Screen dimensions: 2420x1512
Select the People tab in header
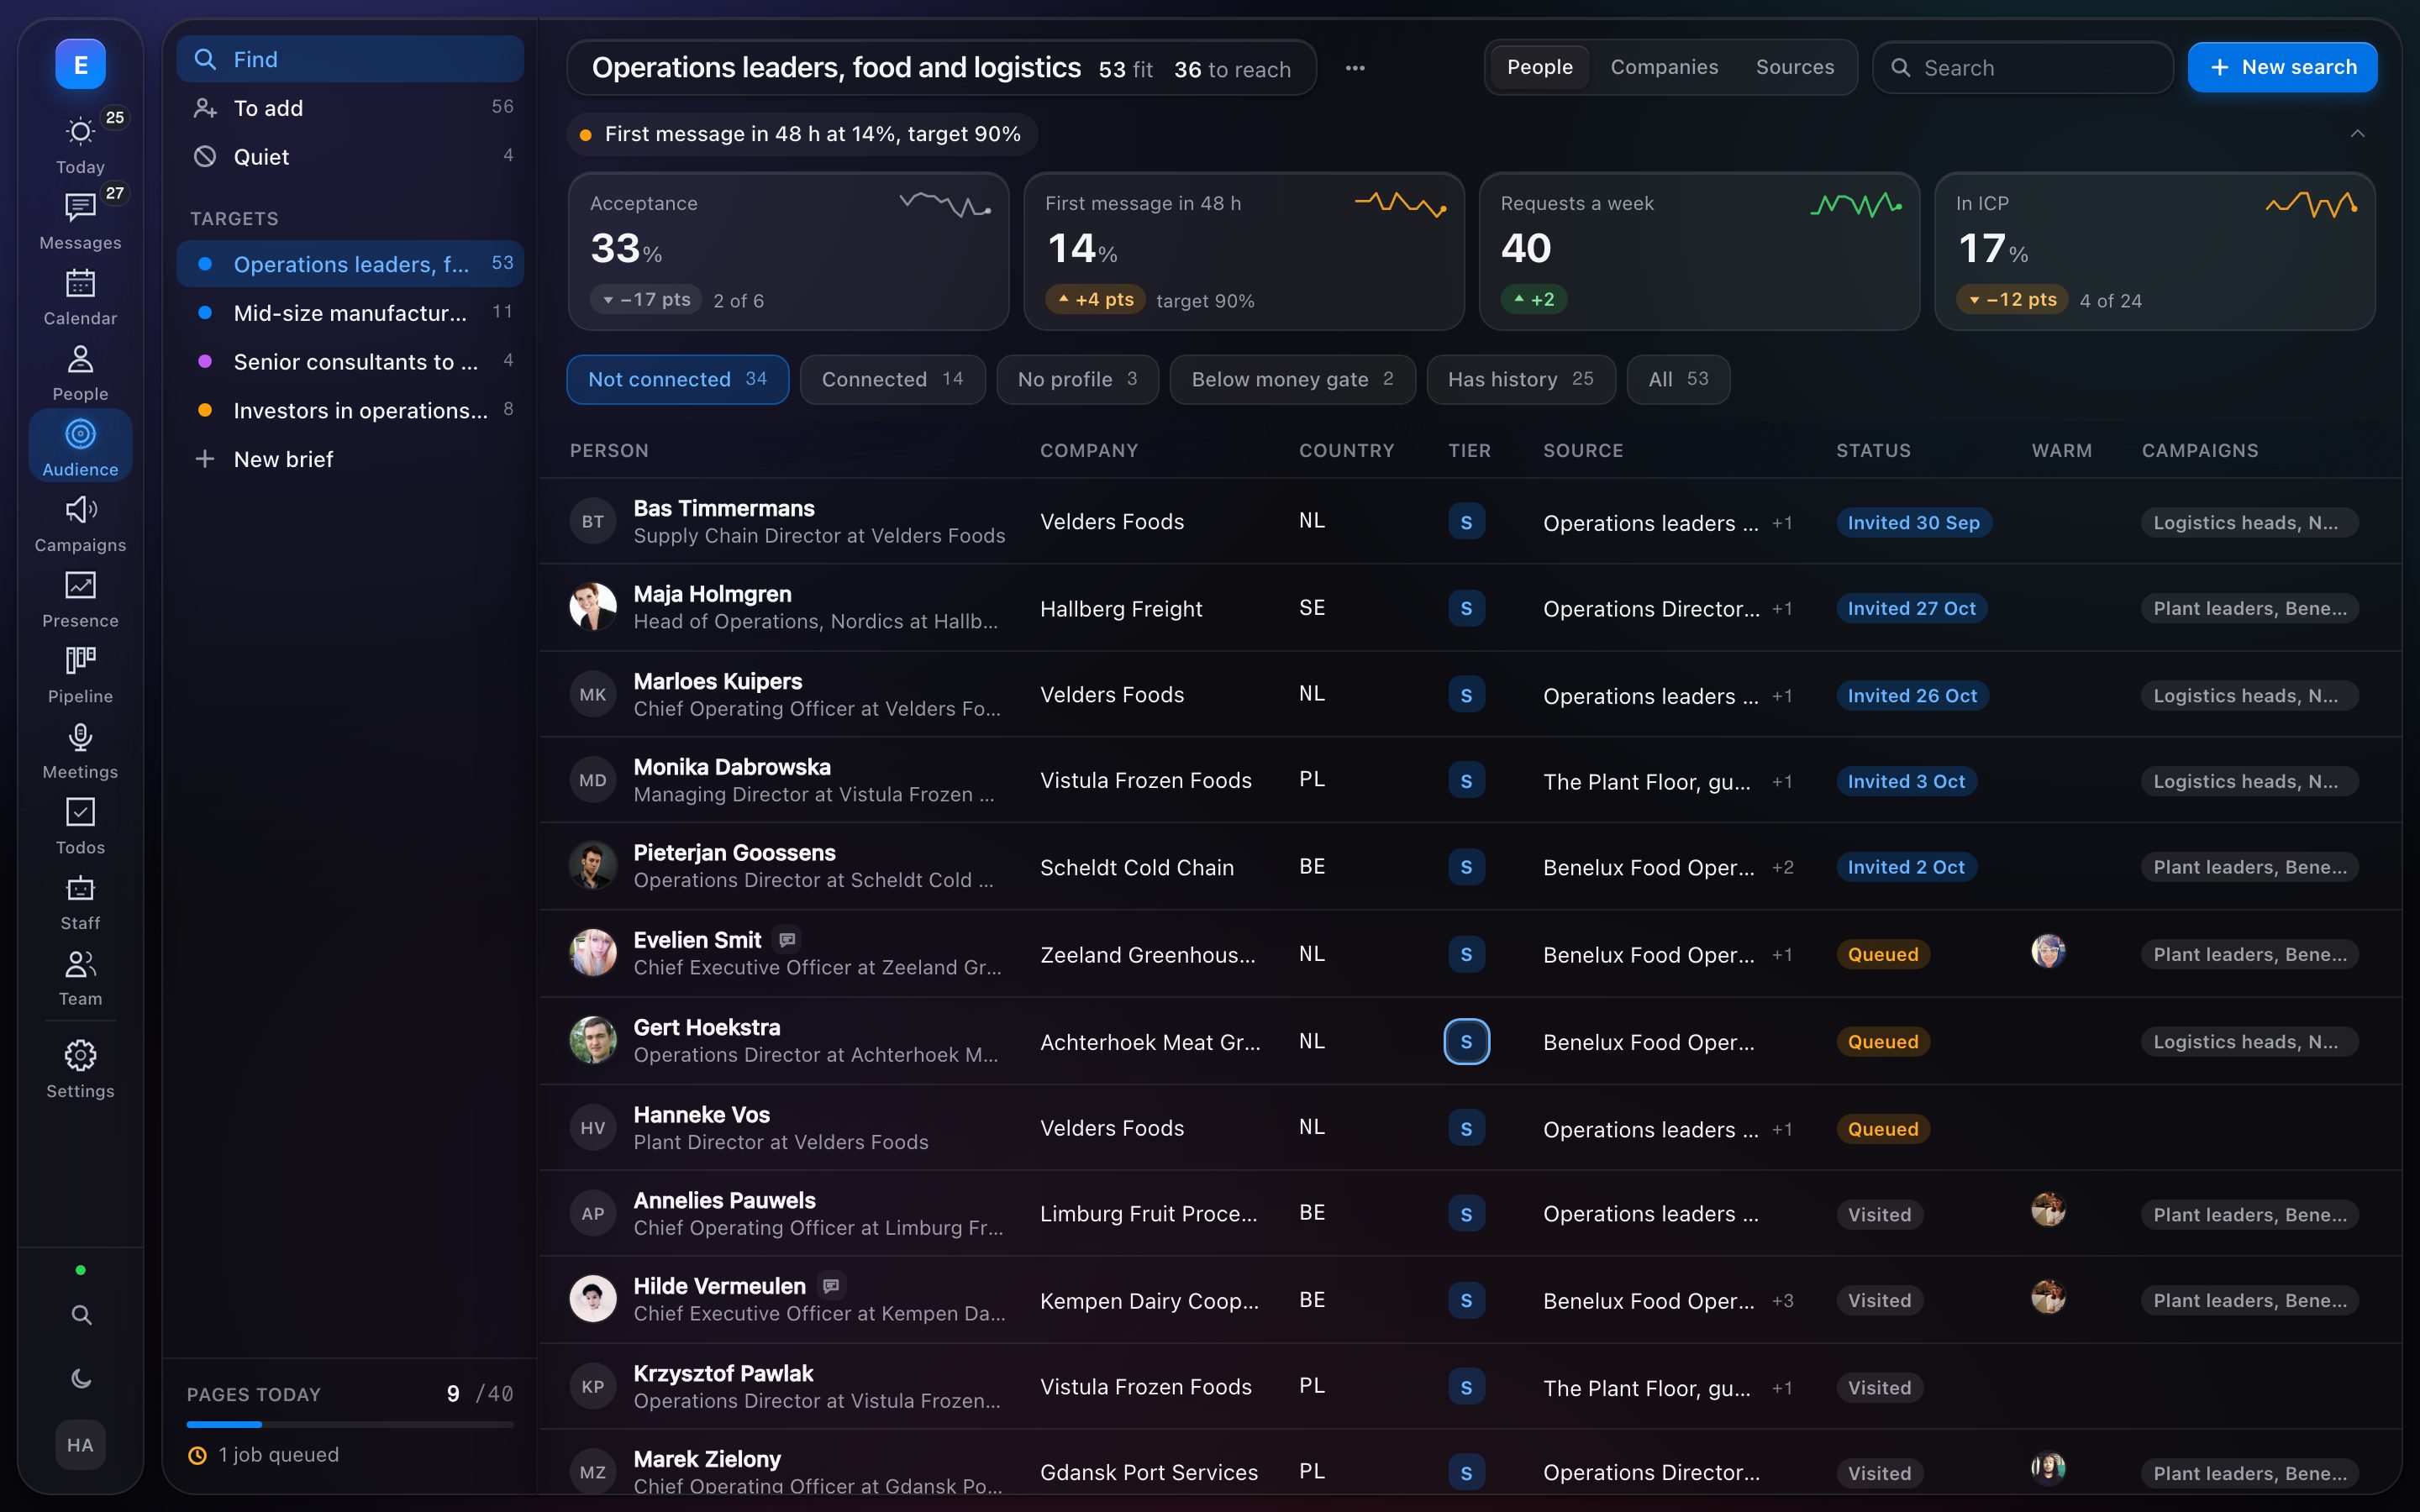tap(1539, 67)
